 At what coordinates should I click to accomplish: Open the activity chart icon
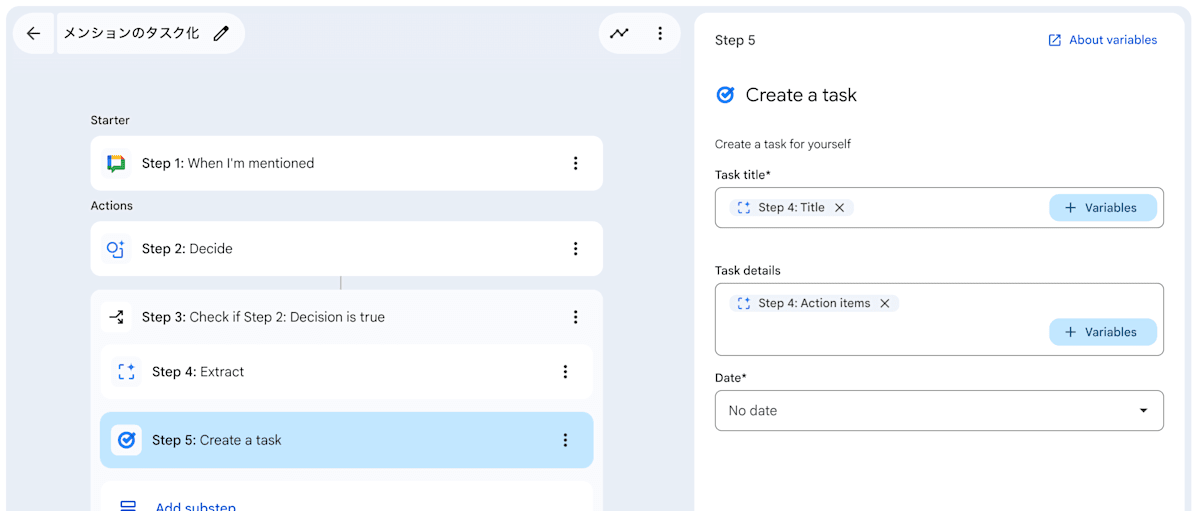click(x=620, y=33)
